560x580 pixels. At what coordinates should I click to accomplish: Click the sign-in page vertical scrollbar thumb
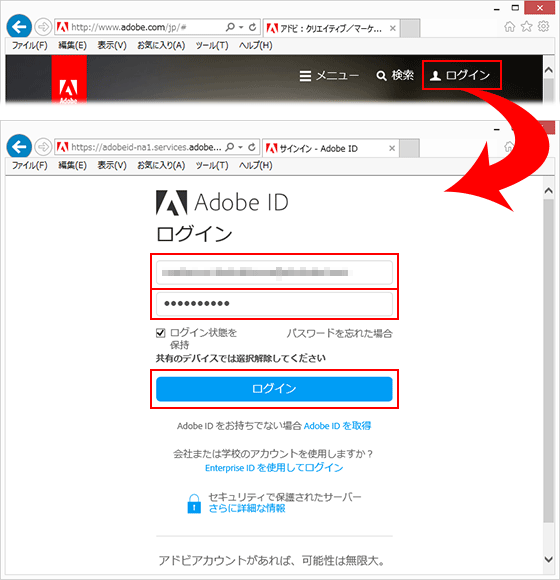click(549, 361)
